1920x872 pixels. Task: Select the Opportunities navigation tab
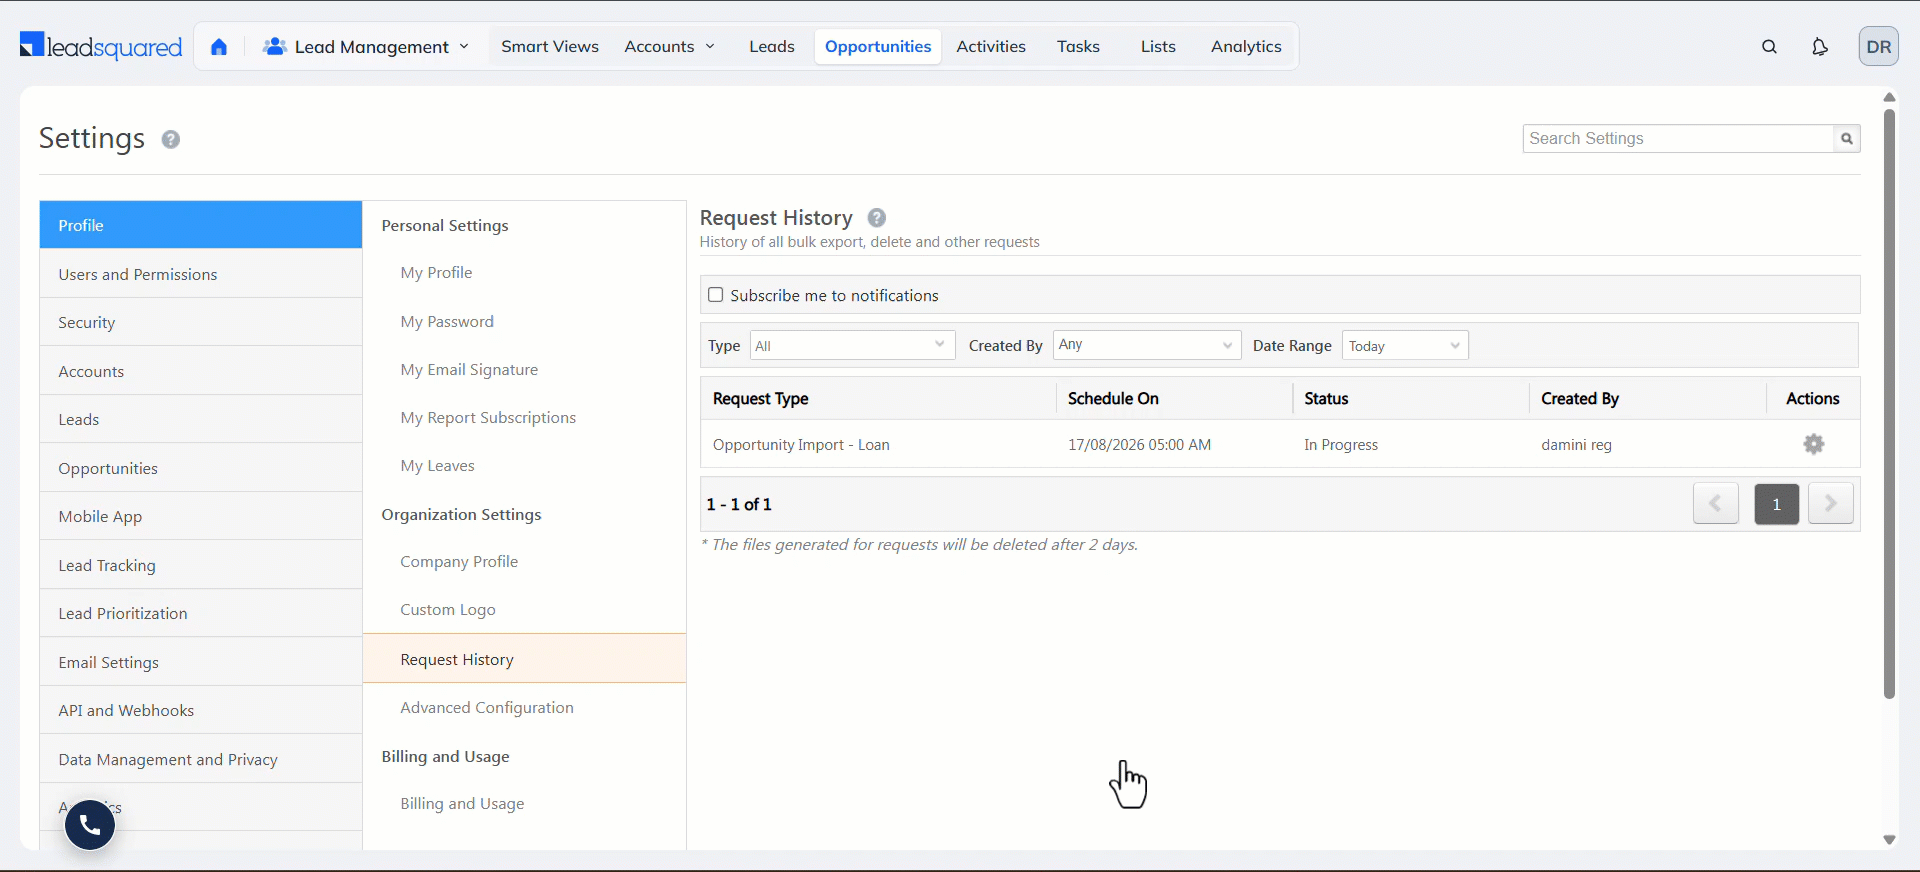(x=877, y=47)
